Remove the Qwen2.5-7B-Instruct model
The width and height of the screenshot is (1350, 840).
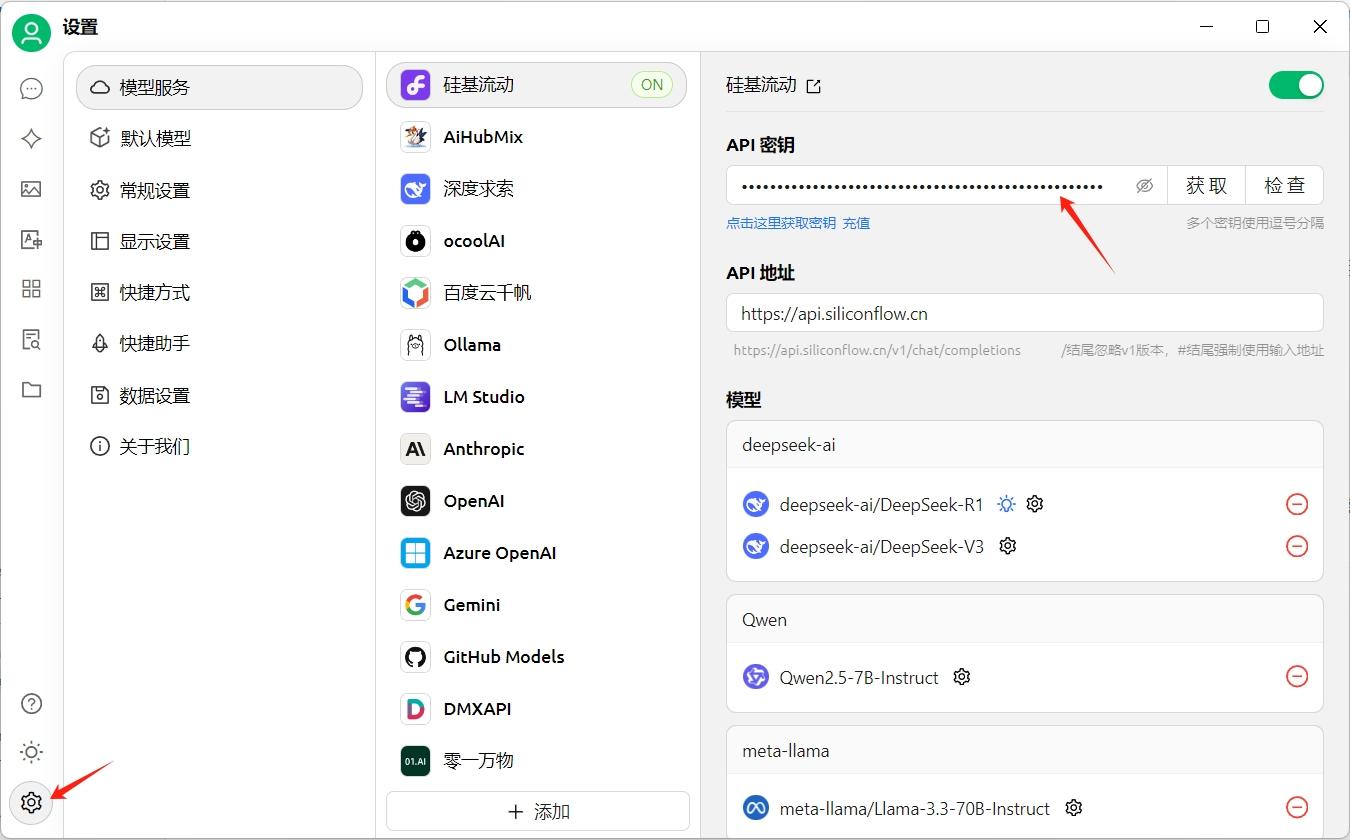click(1297, 677)
